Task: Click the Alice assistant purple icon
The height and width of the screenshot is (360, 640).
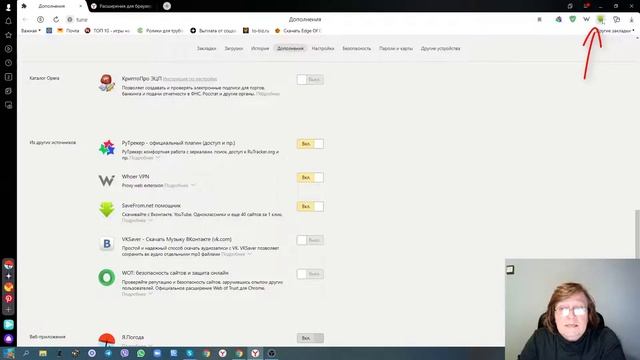Action: (9, 339)
